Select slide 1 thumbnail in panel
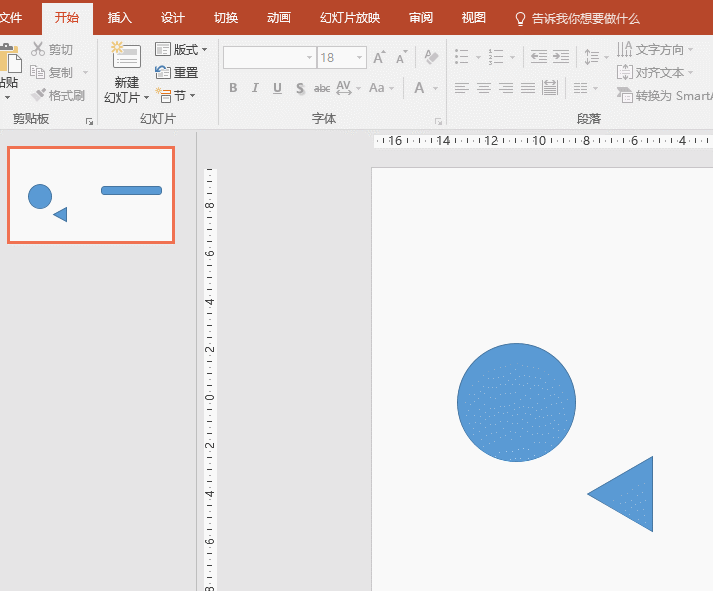 tap(91, 195)
